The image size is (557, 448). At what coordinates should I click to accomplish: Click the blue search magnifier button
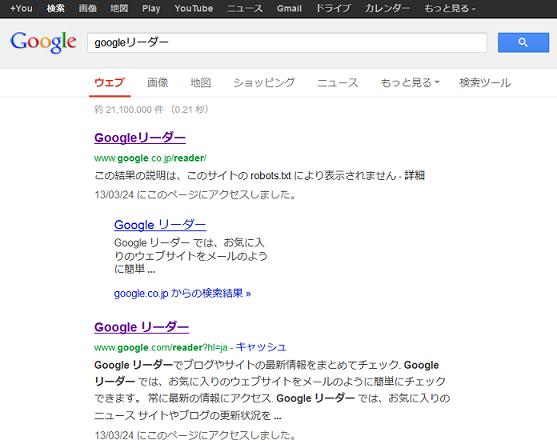[523, 43]
